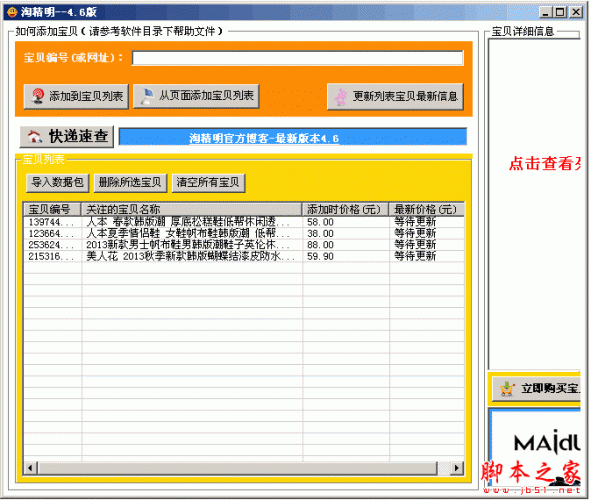The height and width of the screenshot is (500, 591).
Task: Click the 添加到宝贝列表 button icon
Action: [37, 96]
